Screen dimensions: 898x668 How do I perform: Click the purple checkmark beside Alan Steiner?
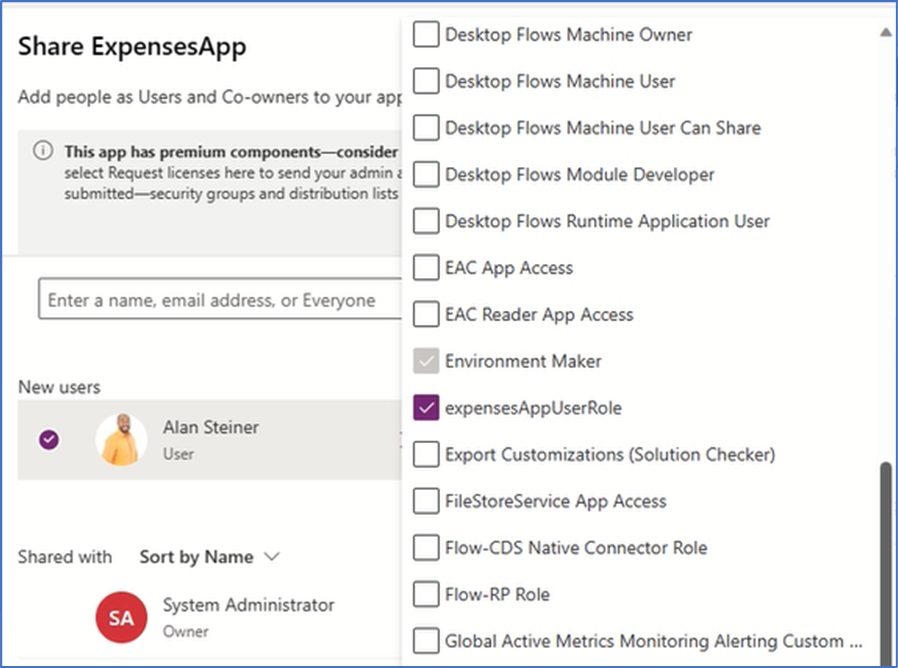[x=48, y=439]
